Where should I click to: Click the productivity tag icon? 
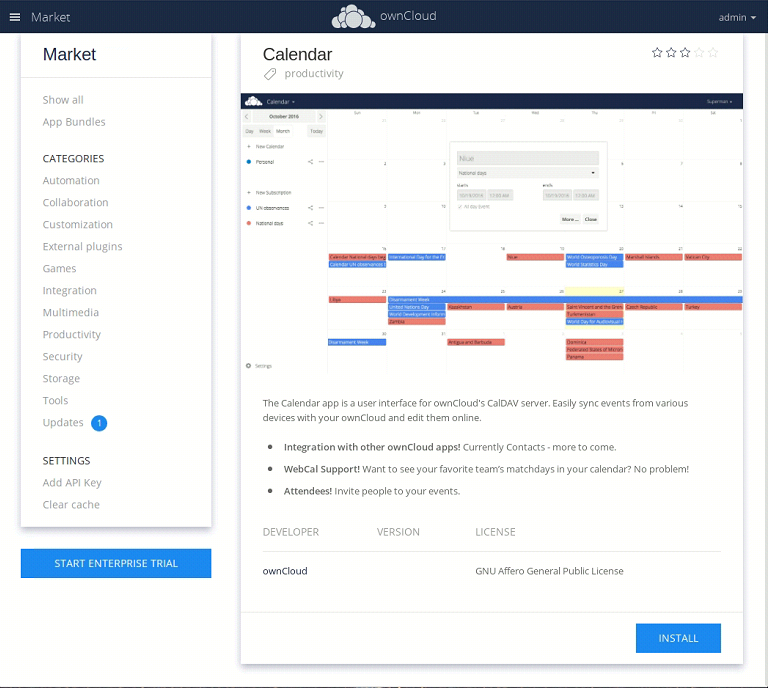(x=270, y=74)
